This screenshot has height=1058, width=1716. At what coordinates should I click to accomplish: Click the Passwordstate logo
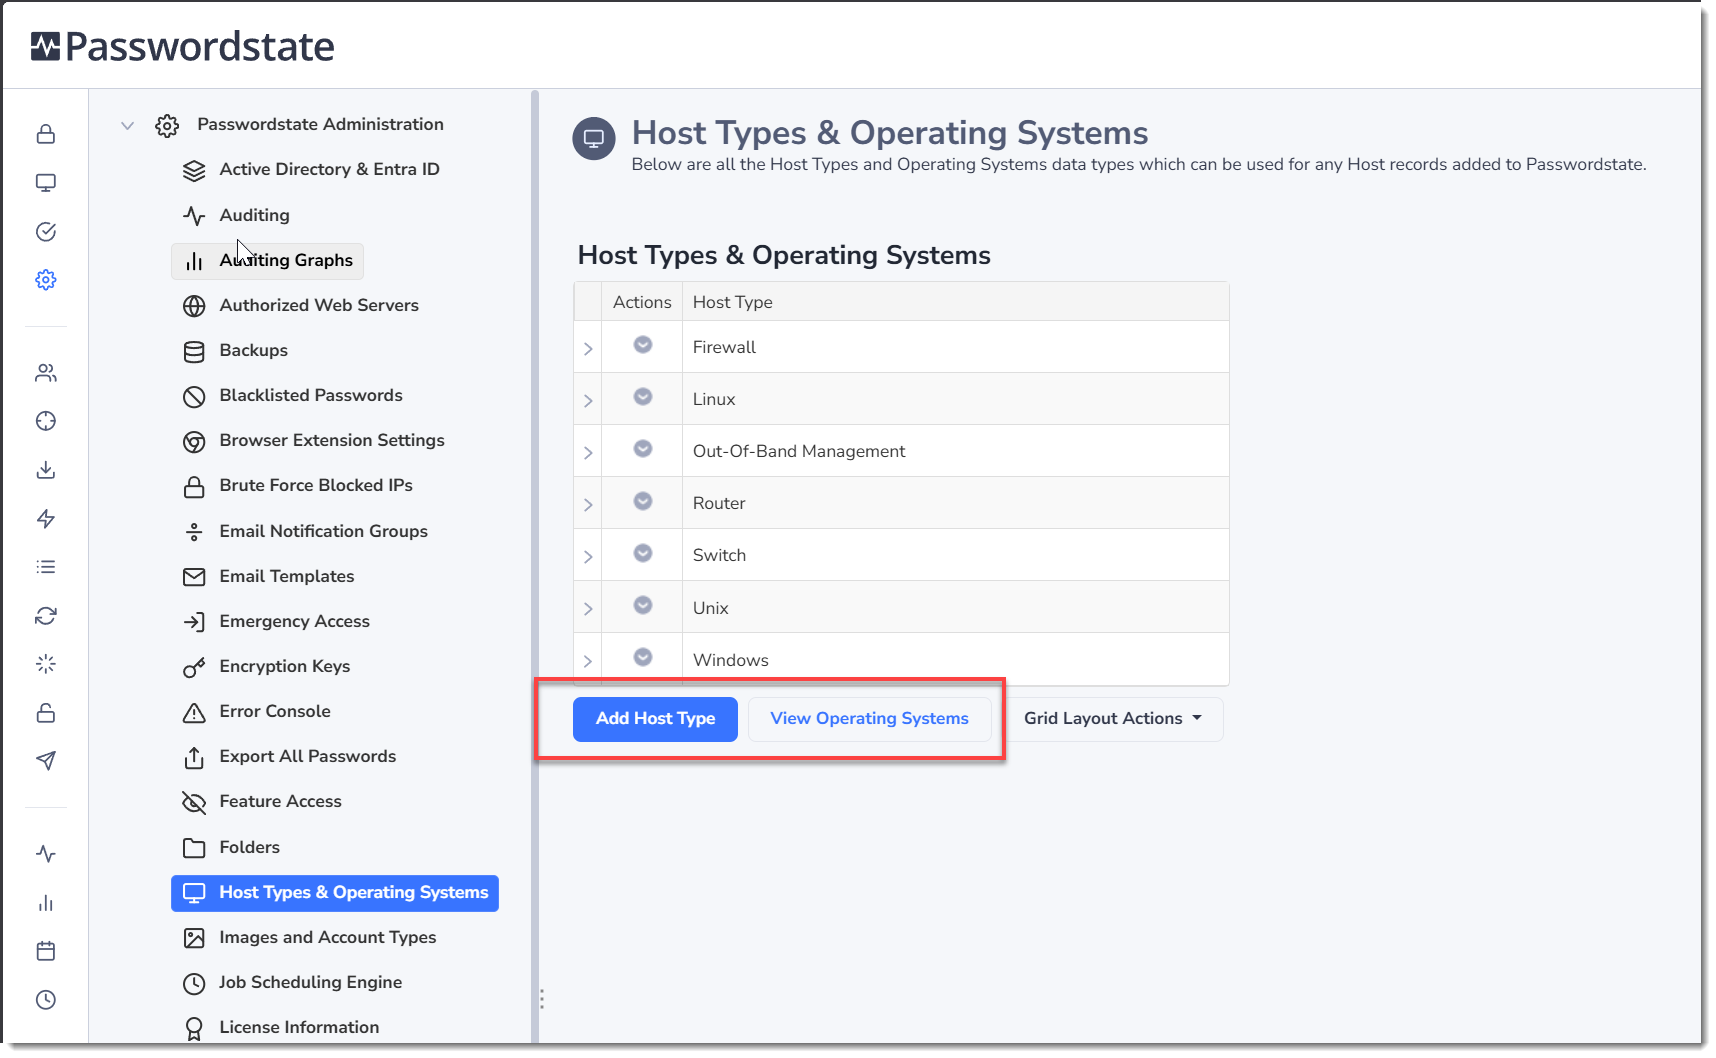(182, 46)
